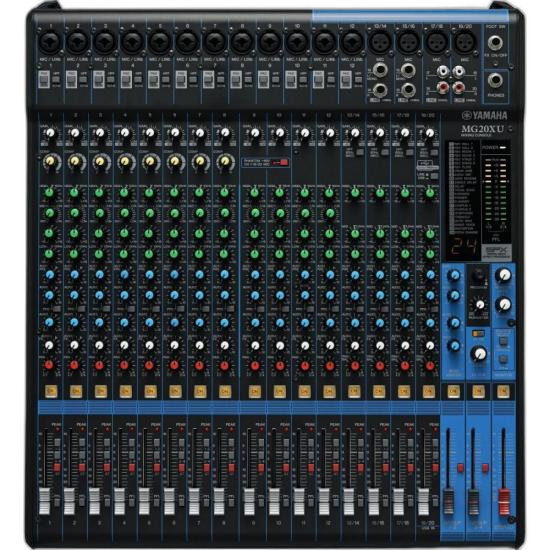Screen dimensions: 550x550
Task: Select the channel 2 white FX send knob
Action: pyautogui.click(x=74, y=346)
